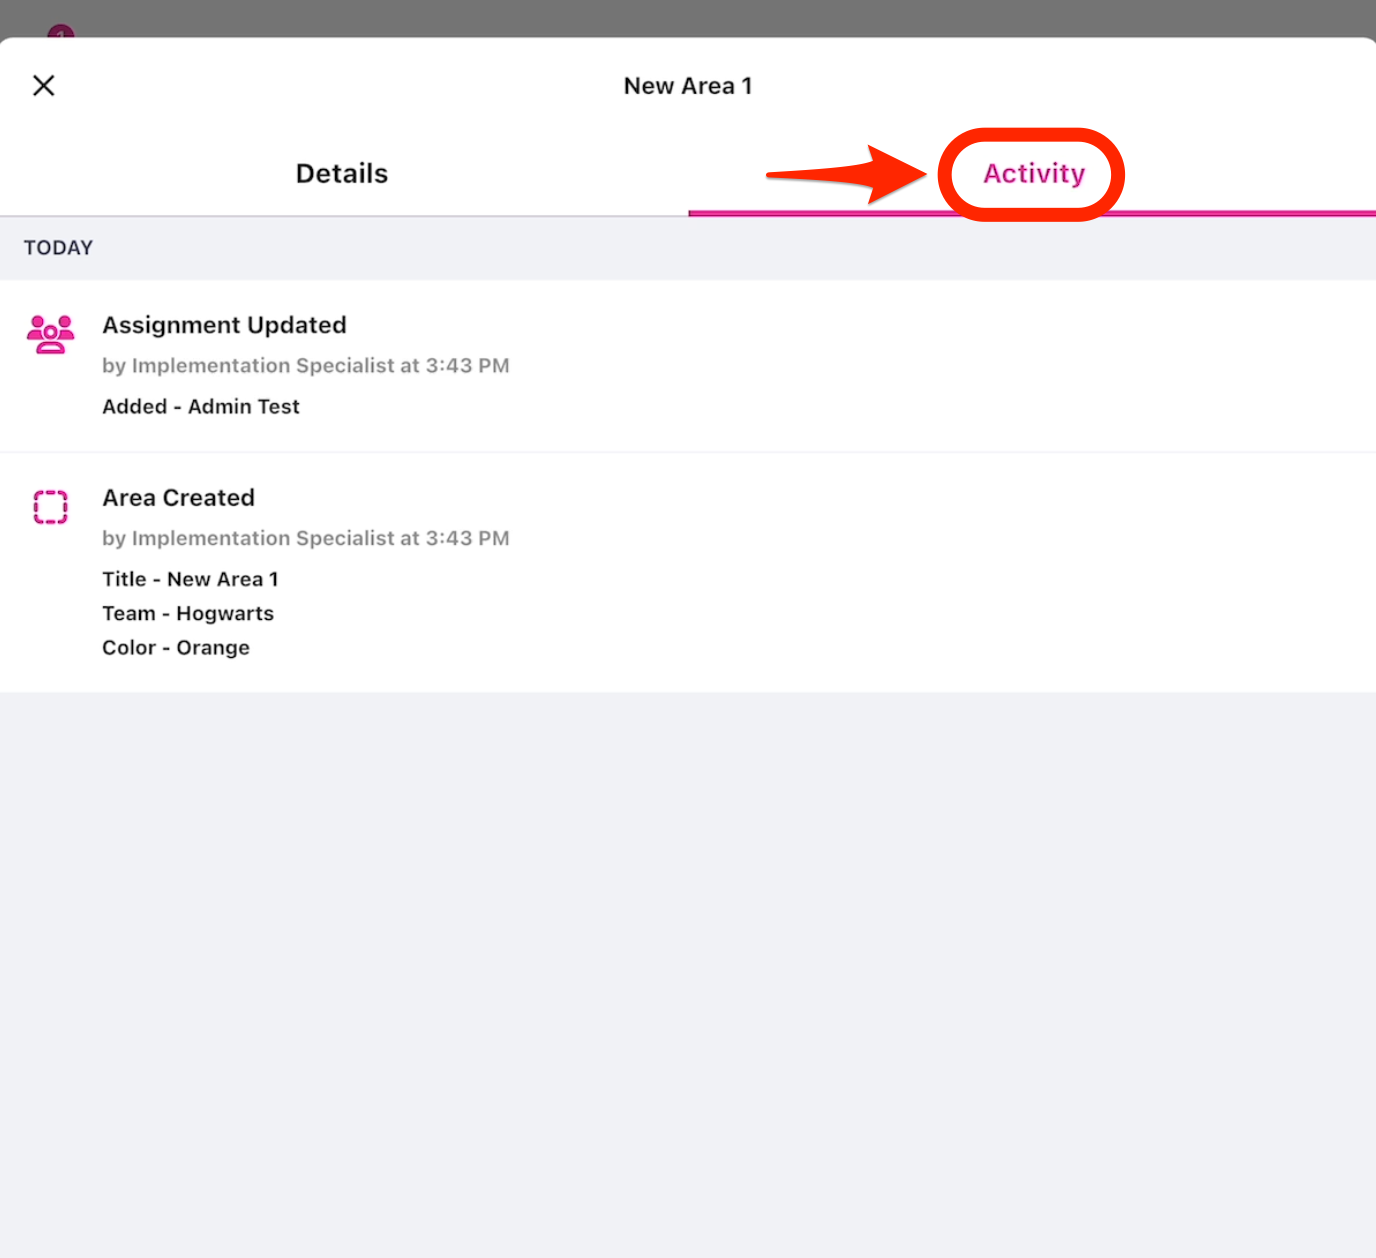Screen dimensions: 1376x1258
Task: Close the New Area 1 panel
Action: (44, 86)
